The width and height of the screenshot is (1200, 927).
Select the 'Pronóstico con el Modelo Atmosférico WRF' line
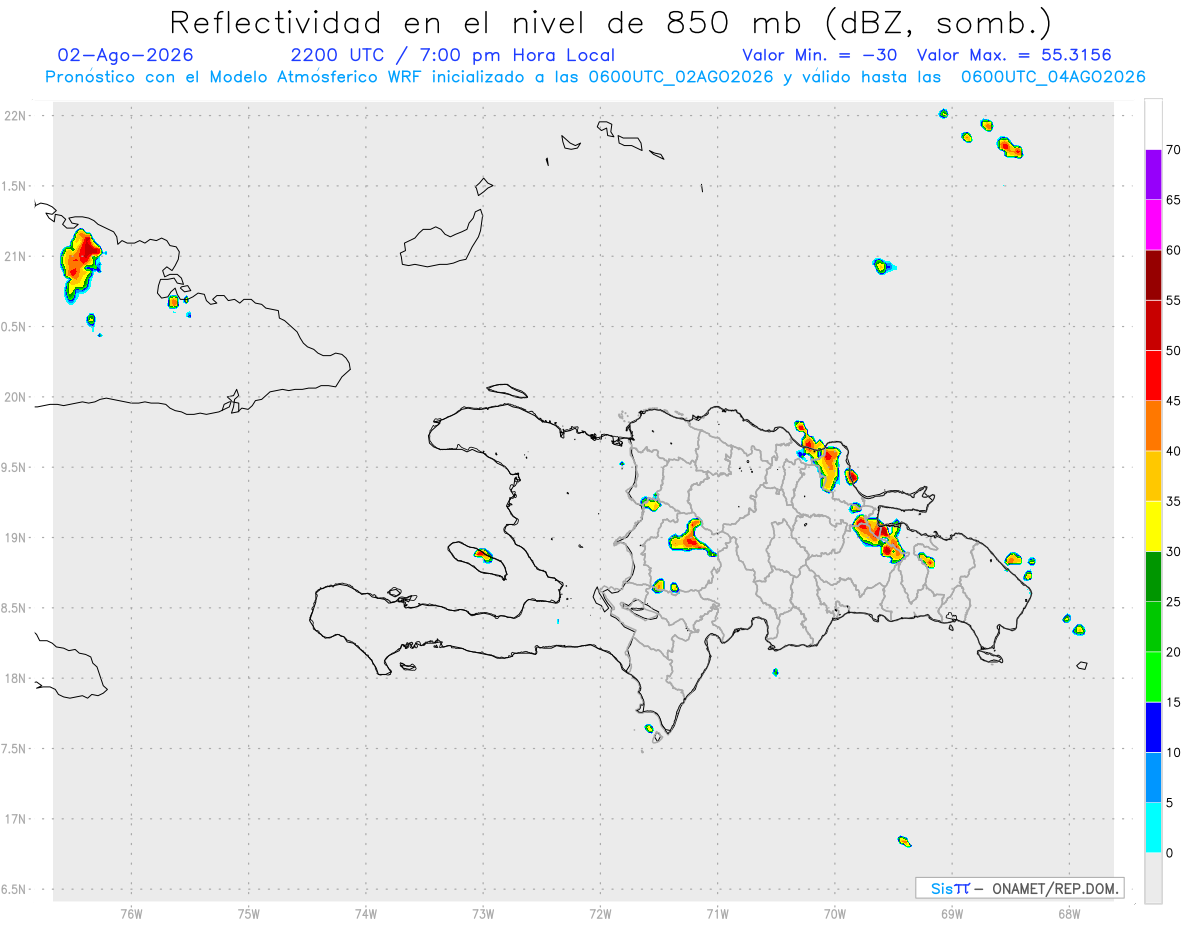(x=595, y=77)
